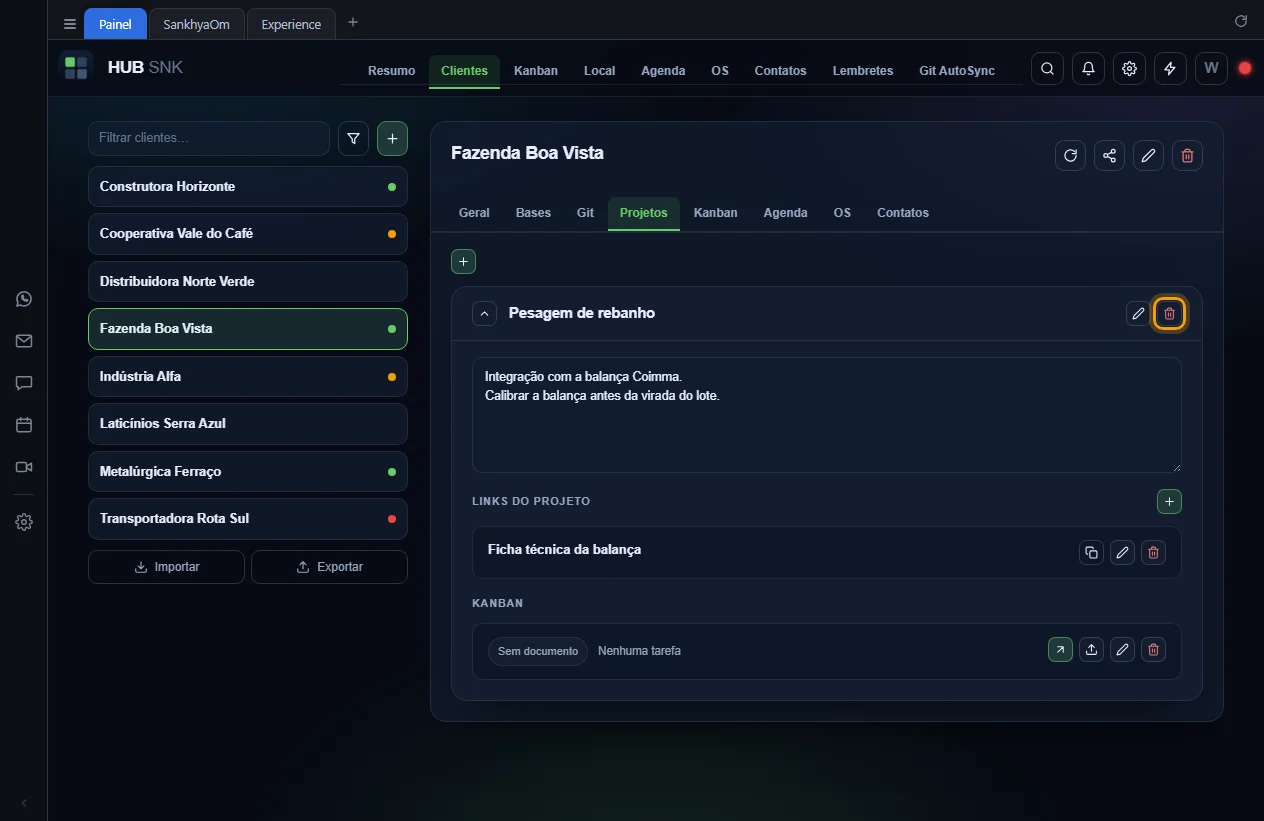Select Construtora Horizonte client
The image size is (1264, 821).
pos(248,187)
